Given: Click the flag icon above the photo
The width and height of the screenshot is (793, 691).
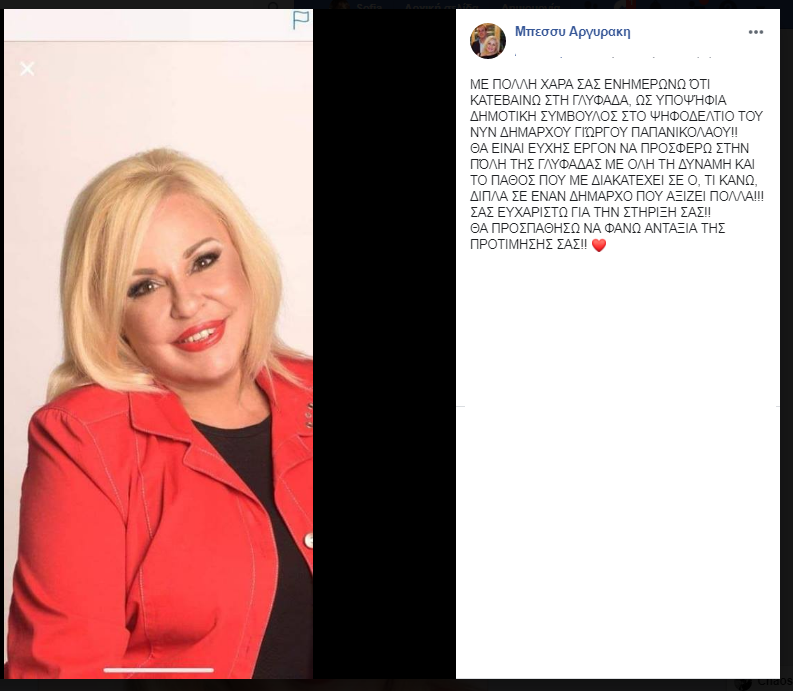Looking at the screenshot, I should click(301, 20).
